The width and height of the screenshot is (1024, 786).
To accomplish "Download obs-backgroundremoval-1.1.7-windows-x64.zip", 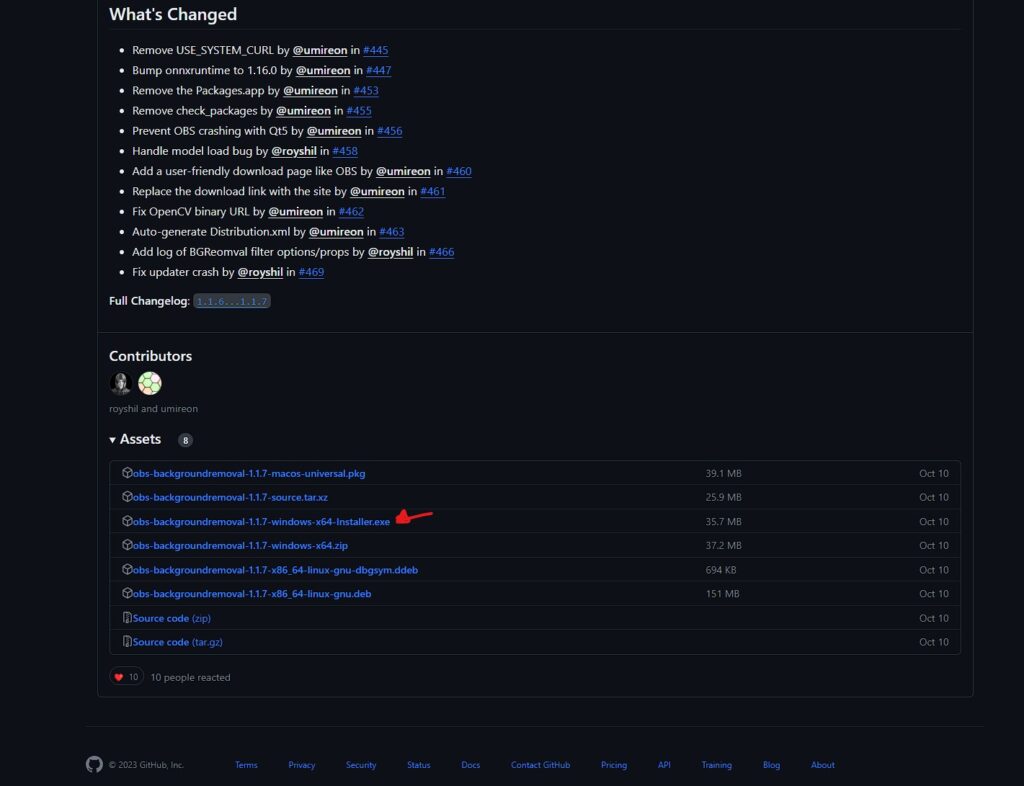I will pyautogui.click(x=240, y=545).
